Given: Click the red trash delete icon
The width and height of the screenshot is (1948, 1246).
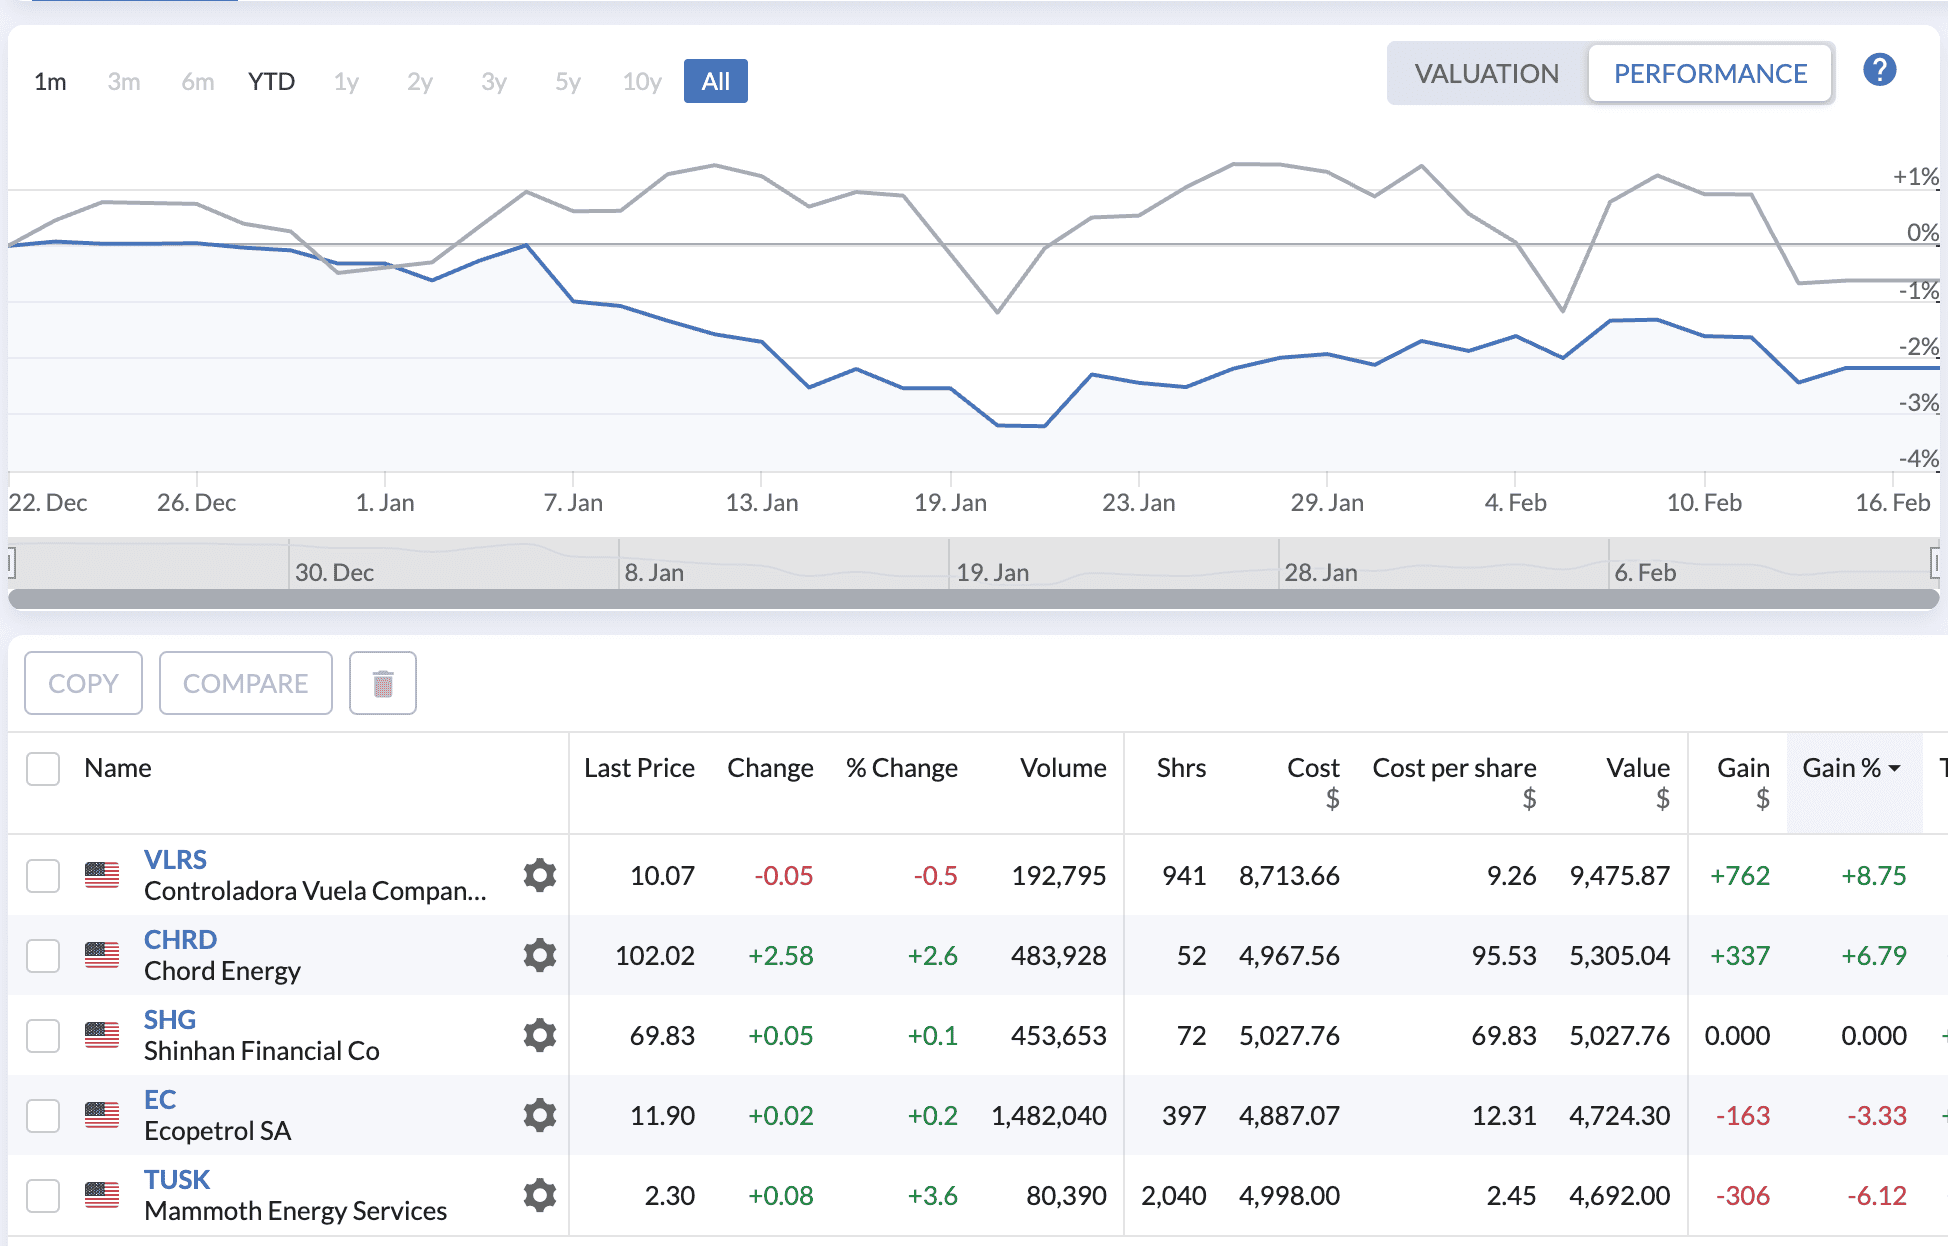Looking at the screenshot, I should (382, 684).
